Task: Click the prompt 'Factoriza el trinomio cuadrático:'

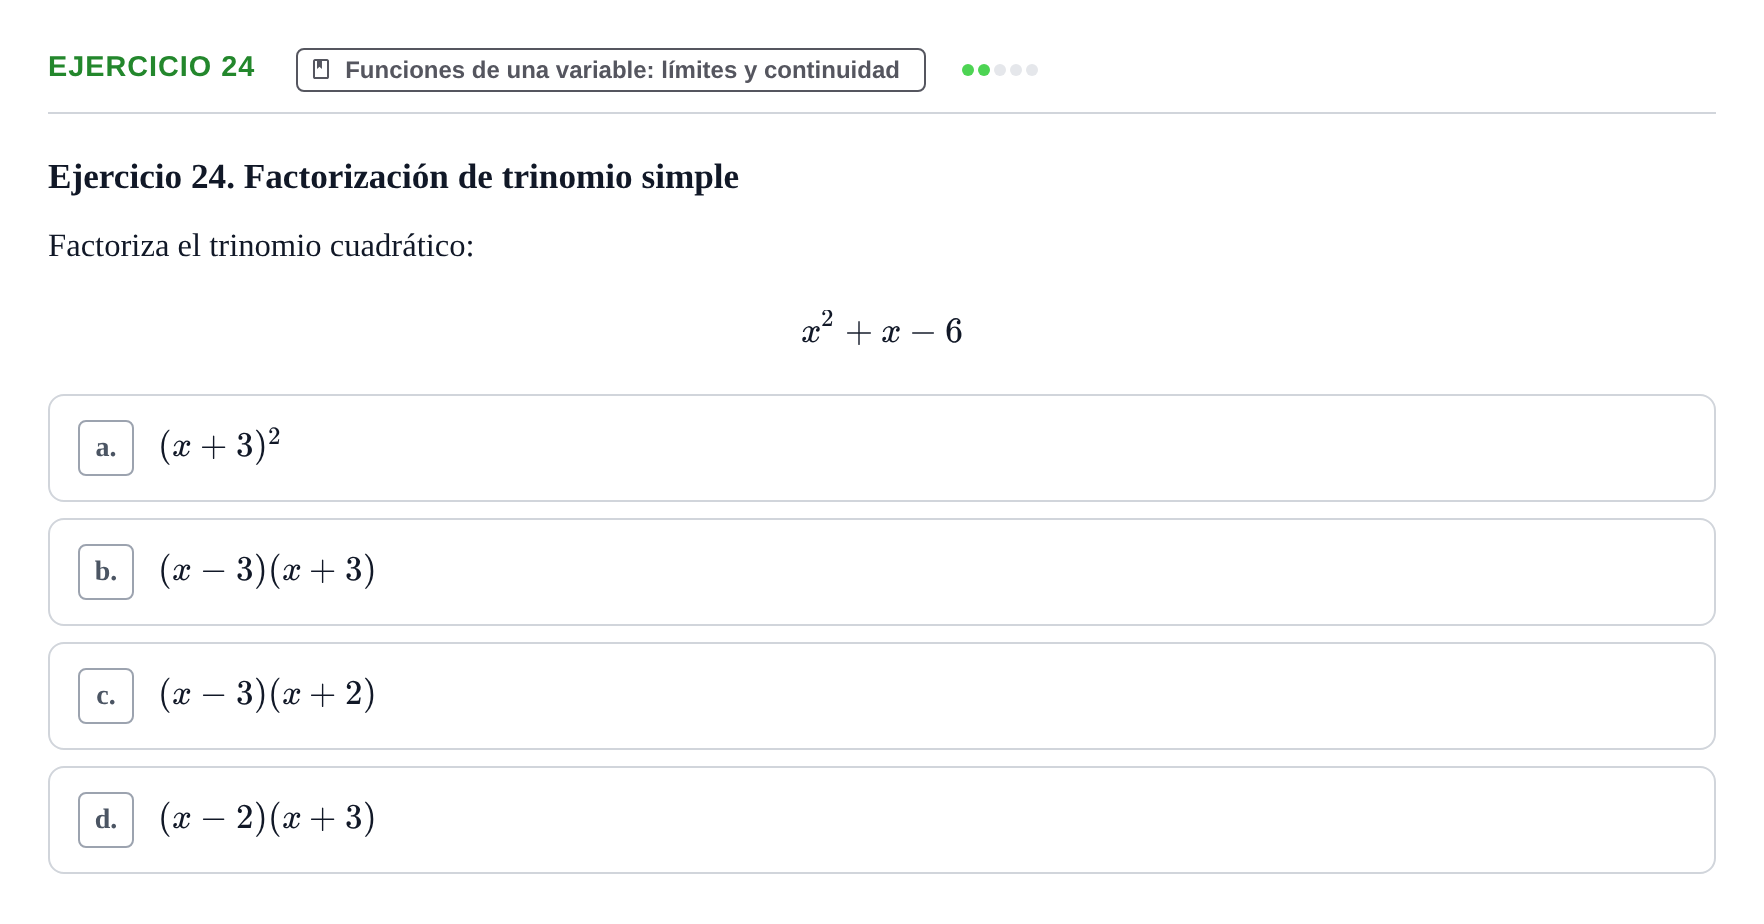Action: [261, 246]
